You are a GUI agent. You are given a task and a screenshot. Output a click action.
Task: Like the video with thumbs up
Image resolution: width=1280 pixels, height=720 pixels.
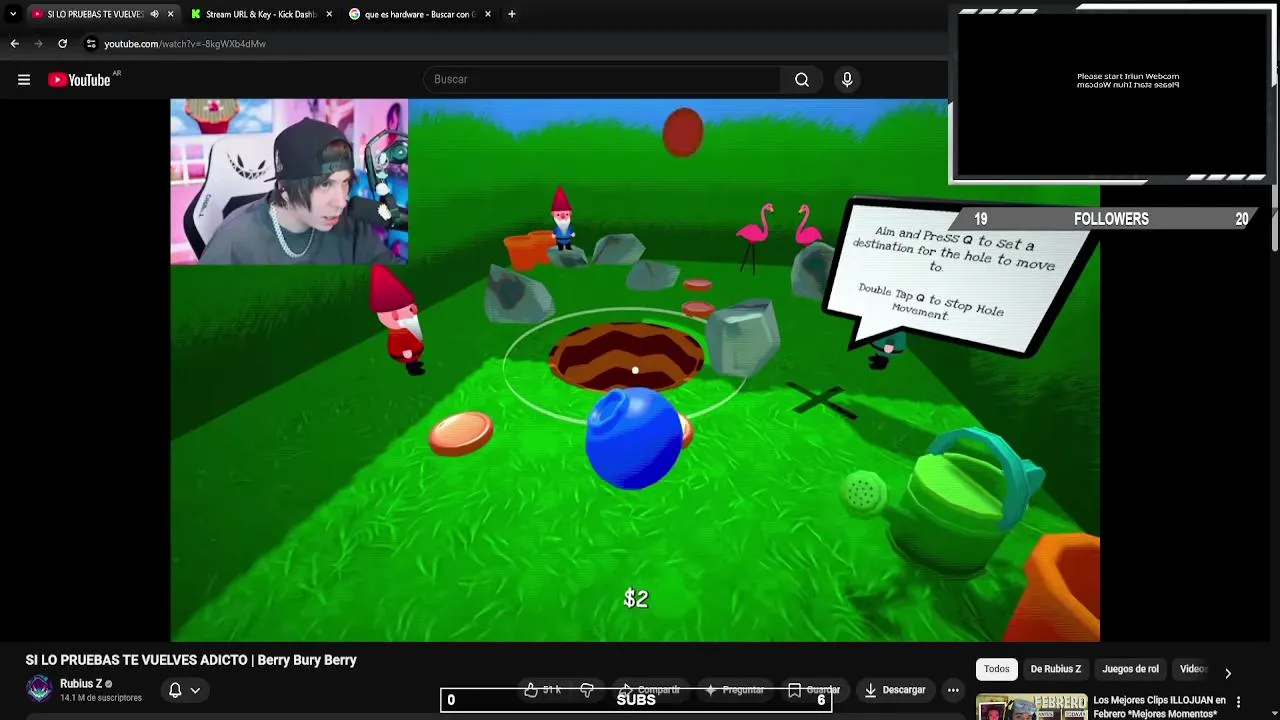click(543, 690)
